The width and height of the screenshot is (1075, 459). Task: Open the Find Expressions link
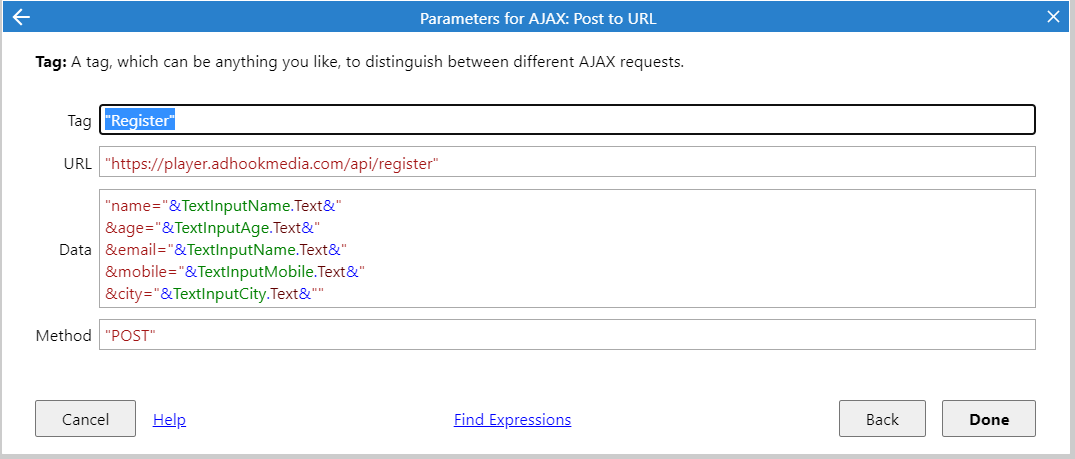(x=512, y=419)
